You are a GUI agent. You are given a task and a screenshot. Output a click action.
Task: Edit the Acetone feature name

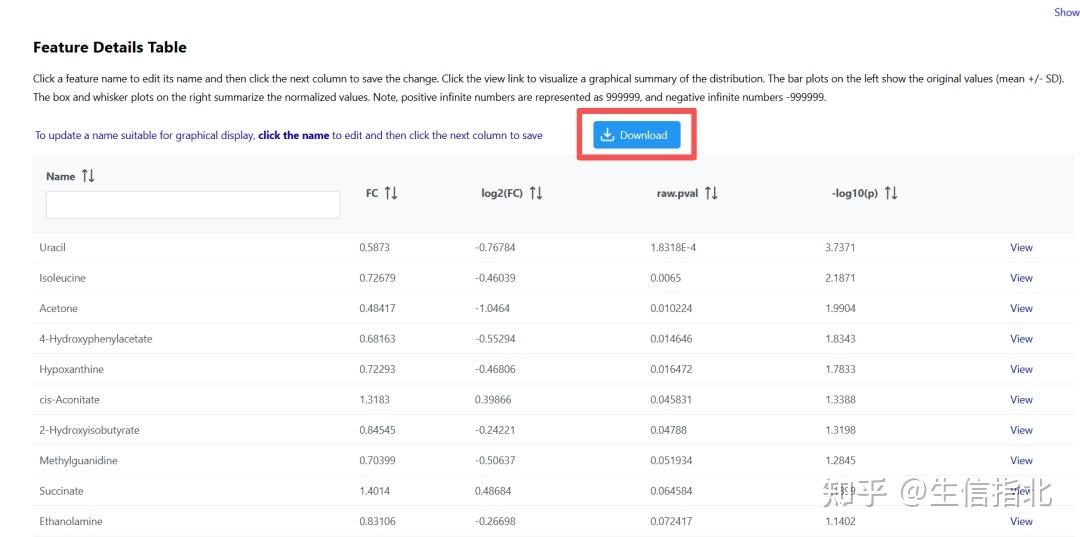59,308
